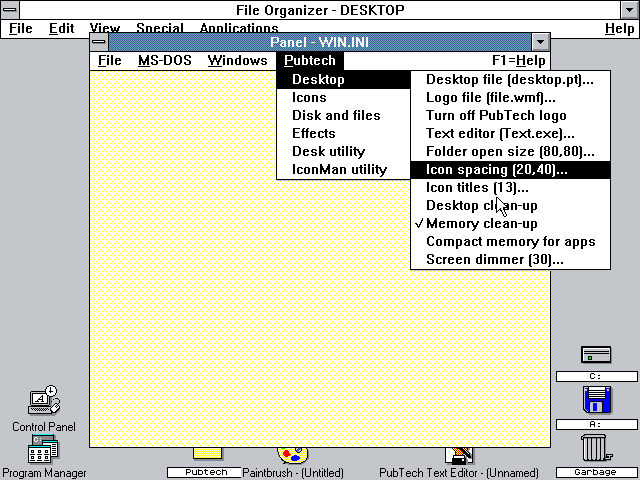Open the IconMan utility submenu
The height and width of the screenshot is (480, 640).
click(x=343, y=169)
